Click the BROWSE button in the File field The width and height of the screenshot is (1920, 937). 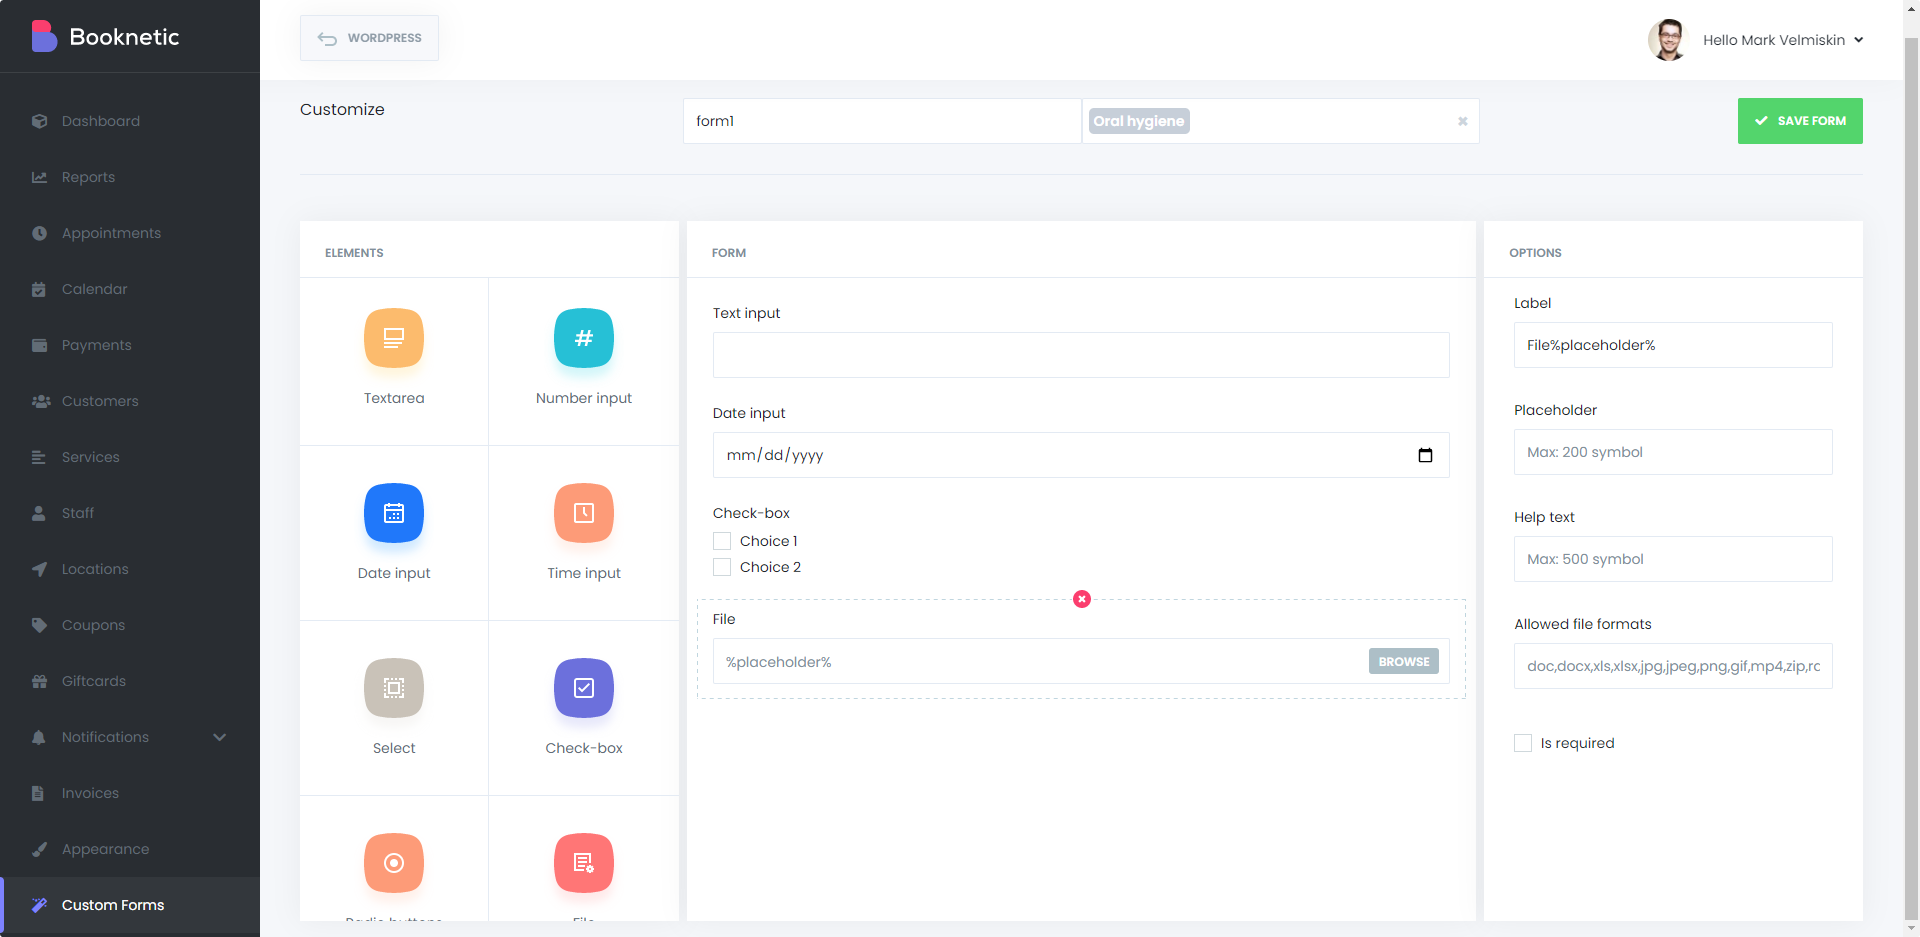point(1403,661)
